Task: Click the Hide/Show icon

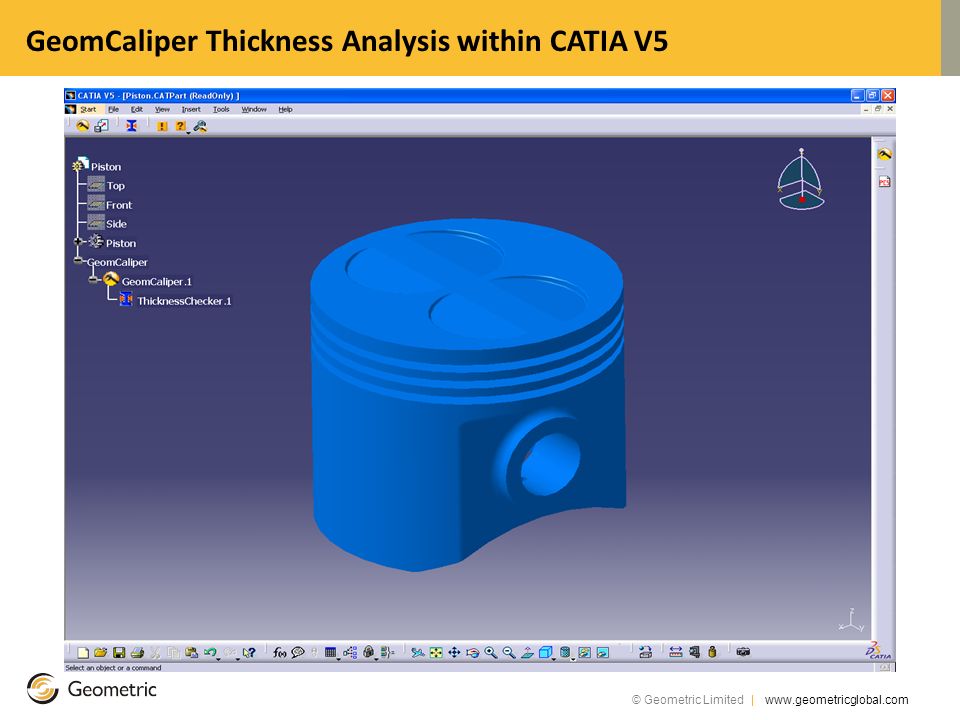Action: tap(585, 653)
